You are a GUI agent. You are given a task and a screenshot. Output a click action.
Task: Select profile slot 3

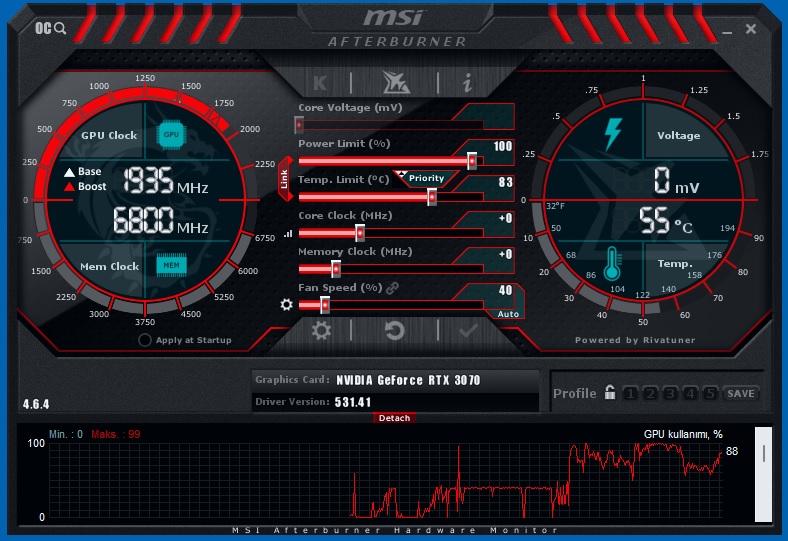point(670,393)
